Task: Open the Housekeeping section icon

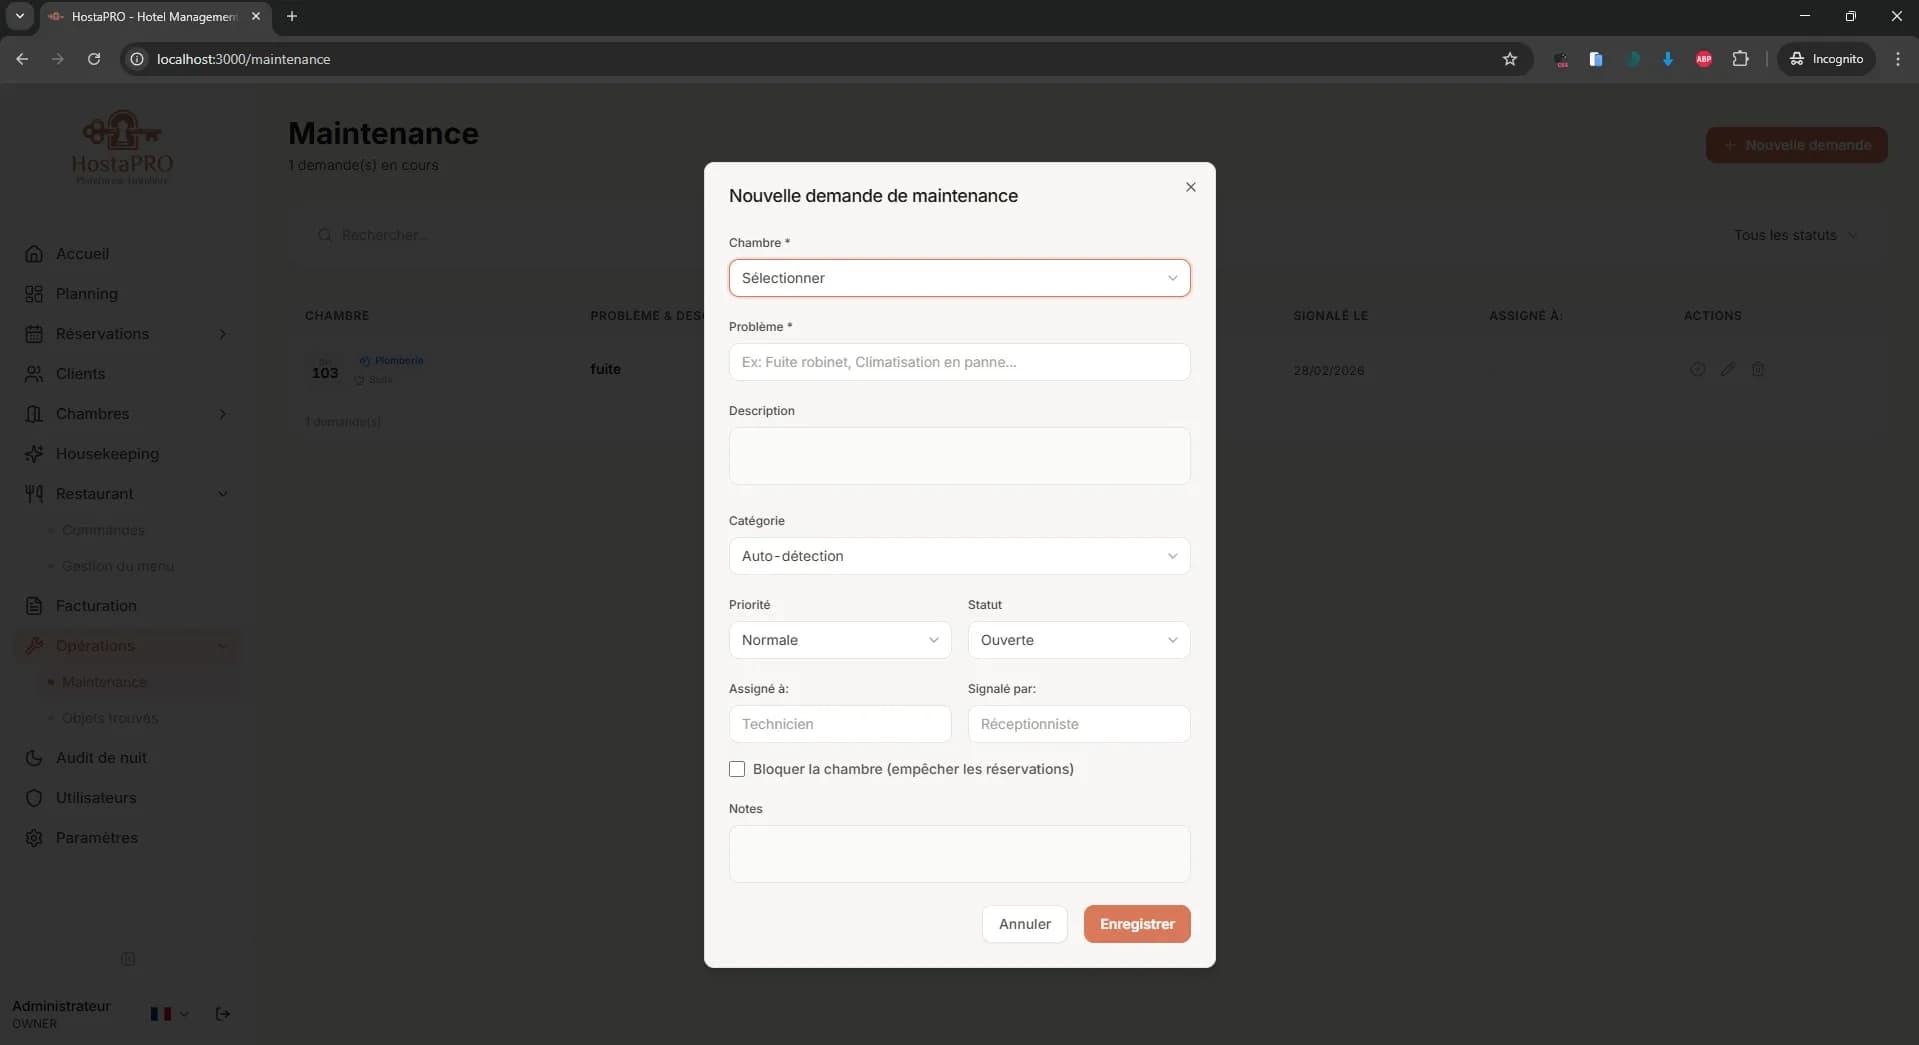Action: tap(34, 453)
